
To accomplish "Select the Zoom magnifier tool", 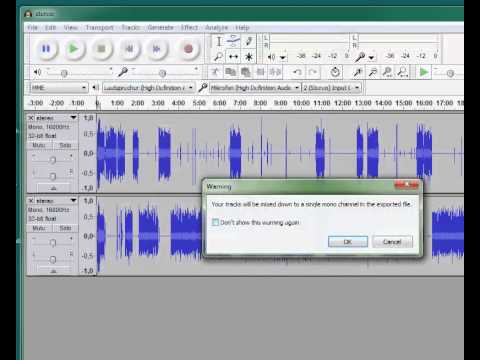I will pos(219,57).
